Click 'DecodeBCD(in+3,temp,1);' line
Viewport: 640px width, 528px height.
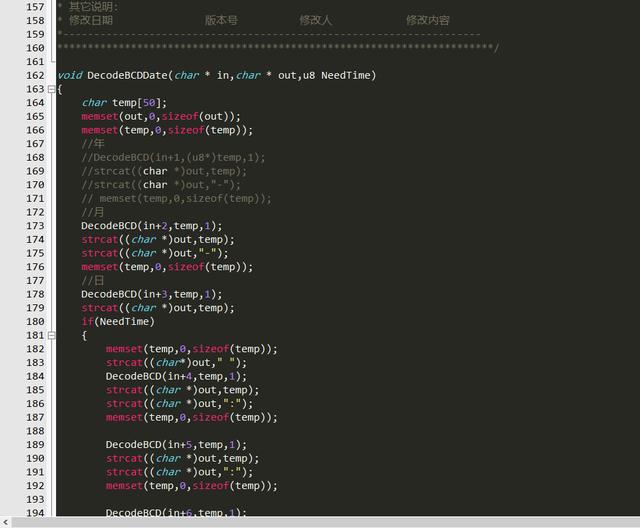click(x=151, y=294)
